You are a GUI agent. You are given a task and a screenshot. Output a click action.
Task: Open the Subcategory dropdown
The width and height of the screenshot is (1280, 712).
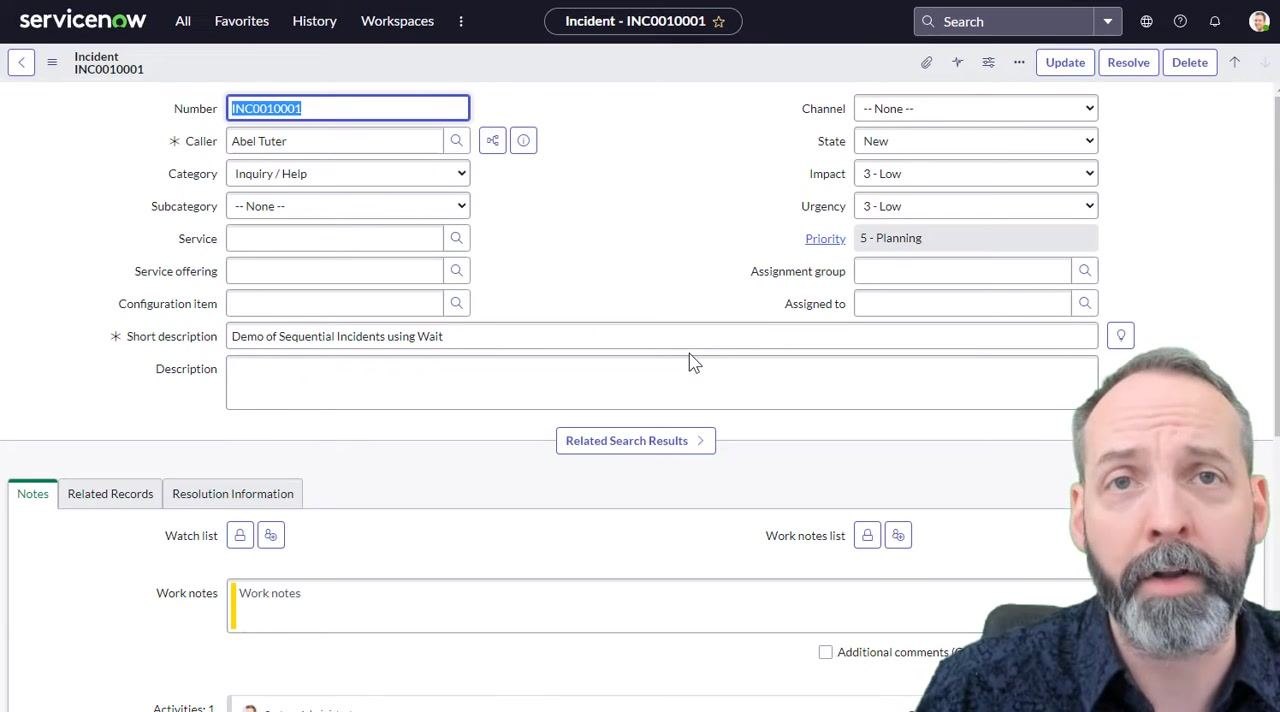click(348, 206)
